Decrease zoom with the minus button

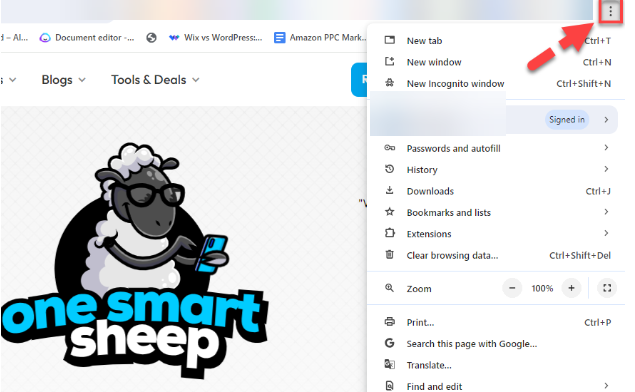(x=512, y=288)
